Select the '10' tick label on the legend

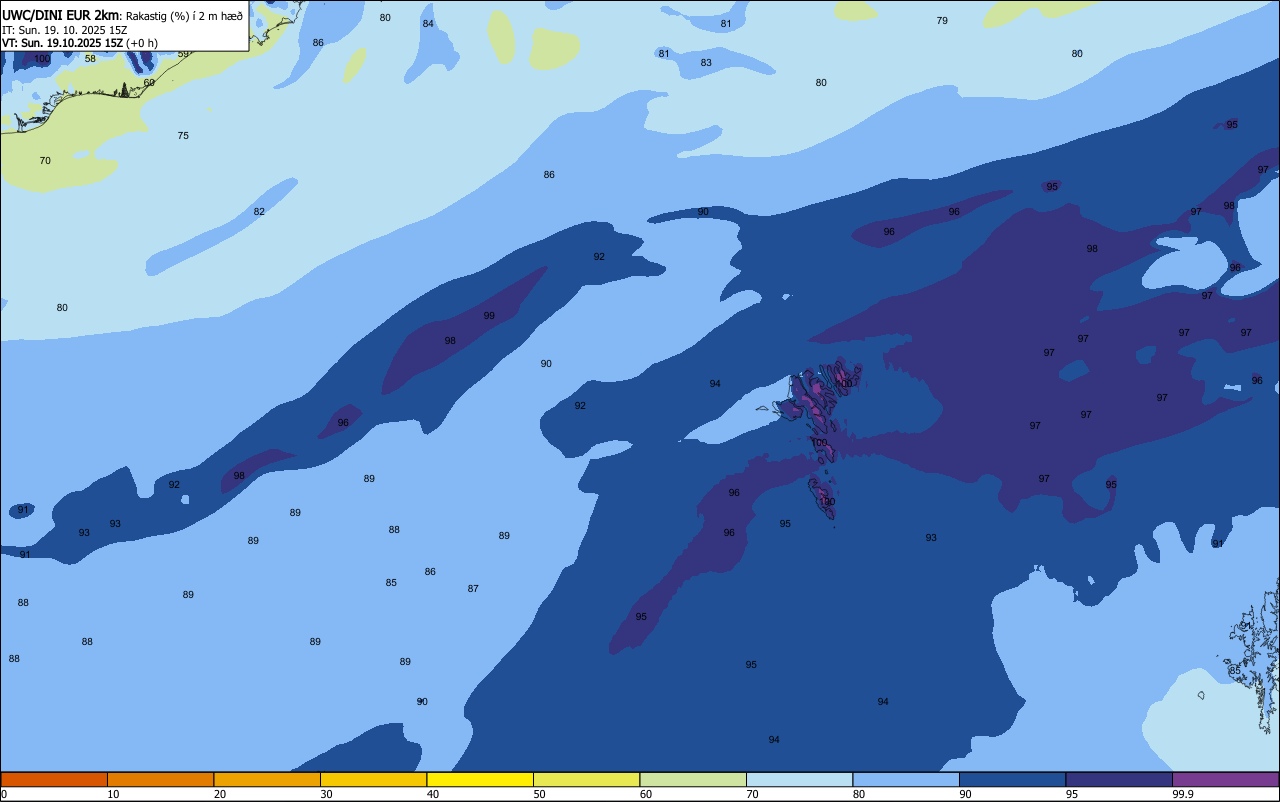point(113,794)
